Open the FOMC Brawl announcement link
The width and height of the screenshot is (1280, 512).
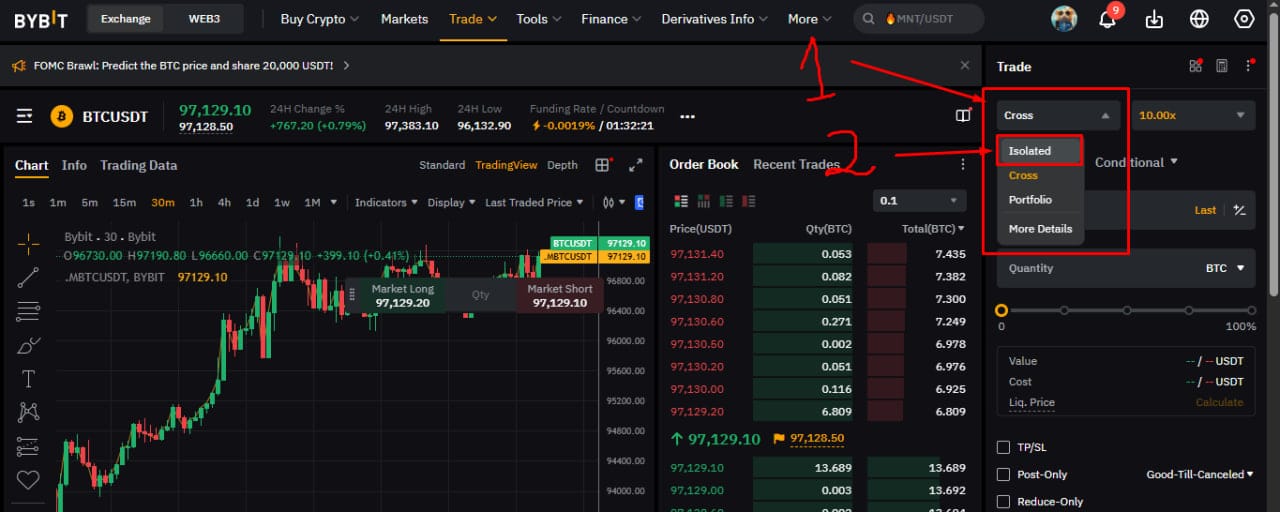(191, 66)
